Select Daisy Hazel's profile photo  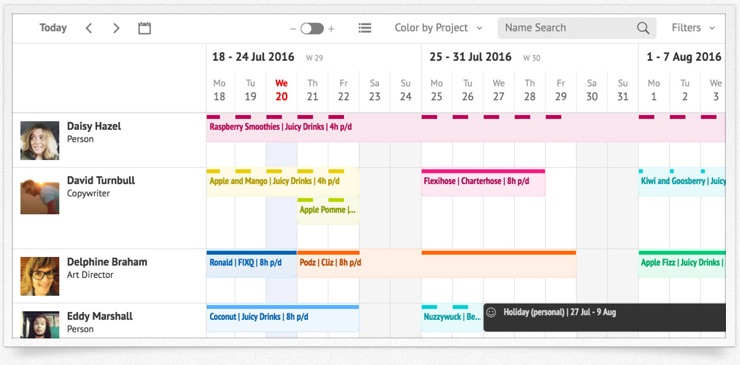tap(40, 140)
